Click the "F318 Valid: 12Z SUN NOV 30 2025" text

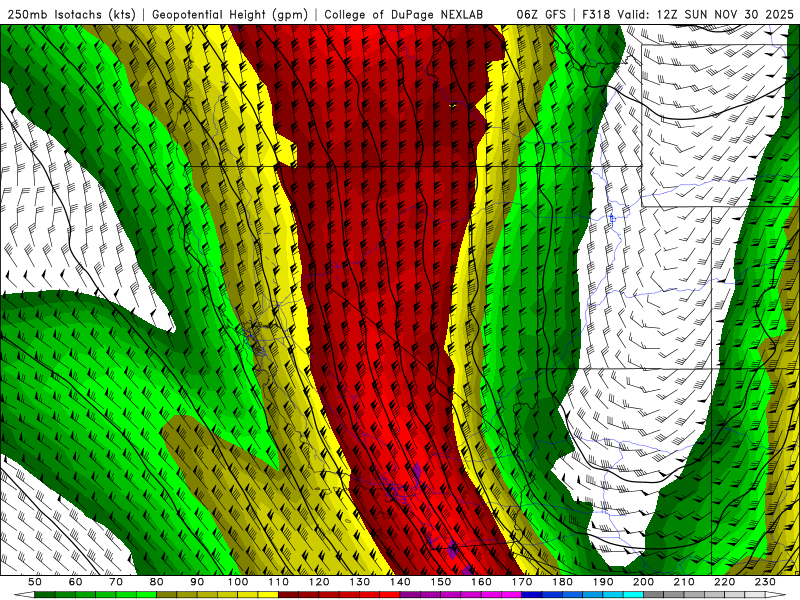point(688,15)
